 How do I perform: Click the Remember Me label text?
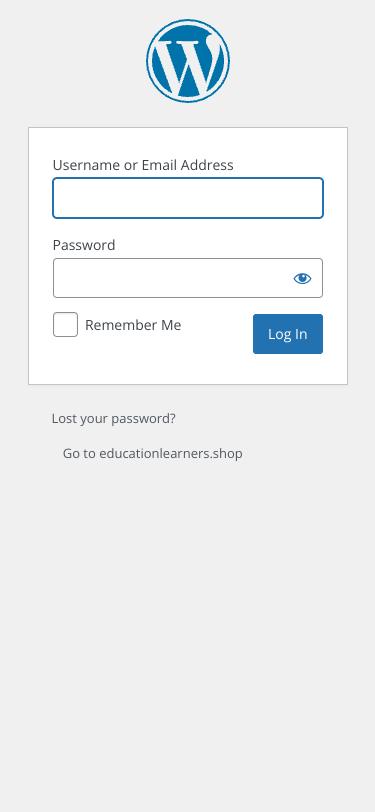point(133,325)
